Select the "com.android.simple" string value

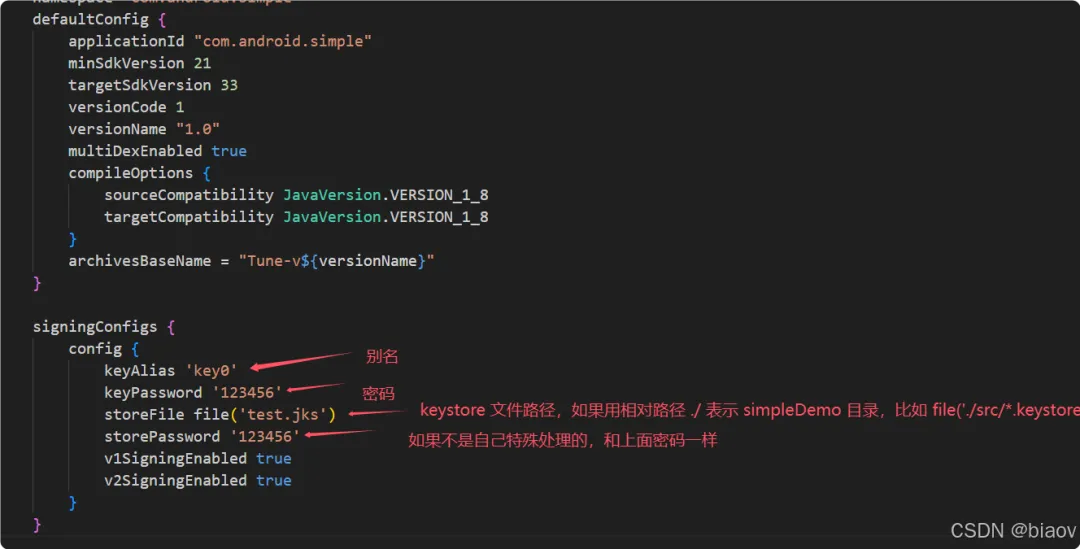pos(282,41)
